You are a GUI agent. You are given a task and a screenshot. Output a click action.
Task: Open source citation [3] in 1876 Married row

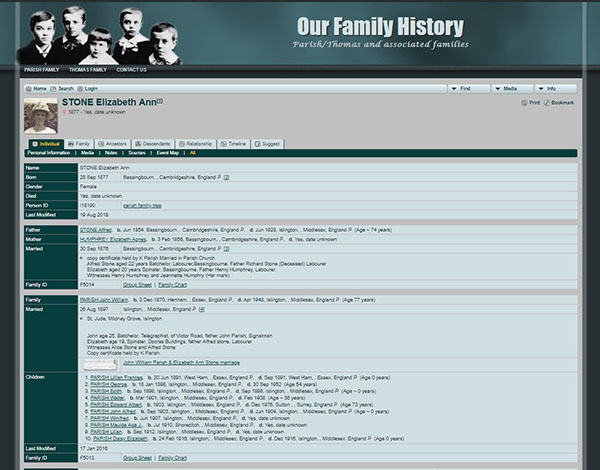click(227, 249)
